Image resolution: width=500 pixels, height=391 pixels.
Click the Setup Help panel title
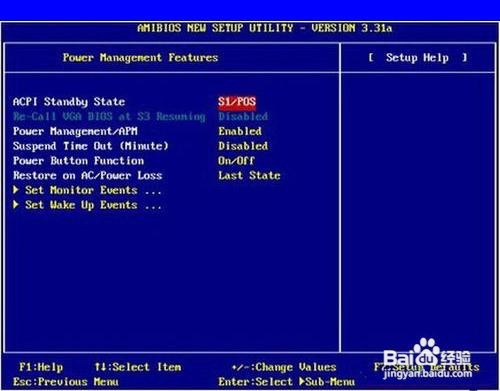pos(417,58)
